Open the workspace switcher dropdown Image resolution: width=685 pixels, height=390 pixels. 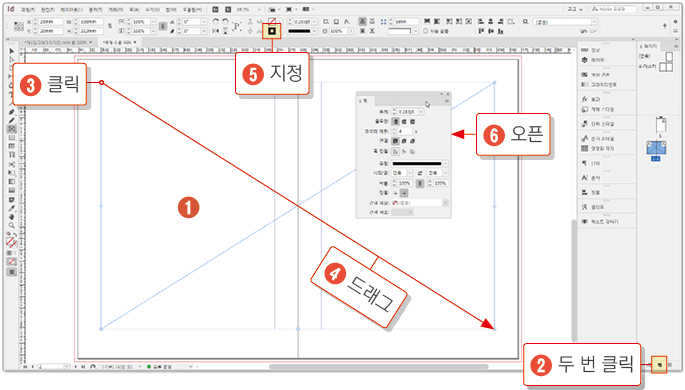click(x=575, y=9)
